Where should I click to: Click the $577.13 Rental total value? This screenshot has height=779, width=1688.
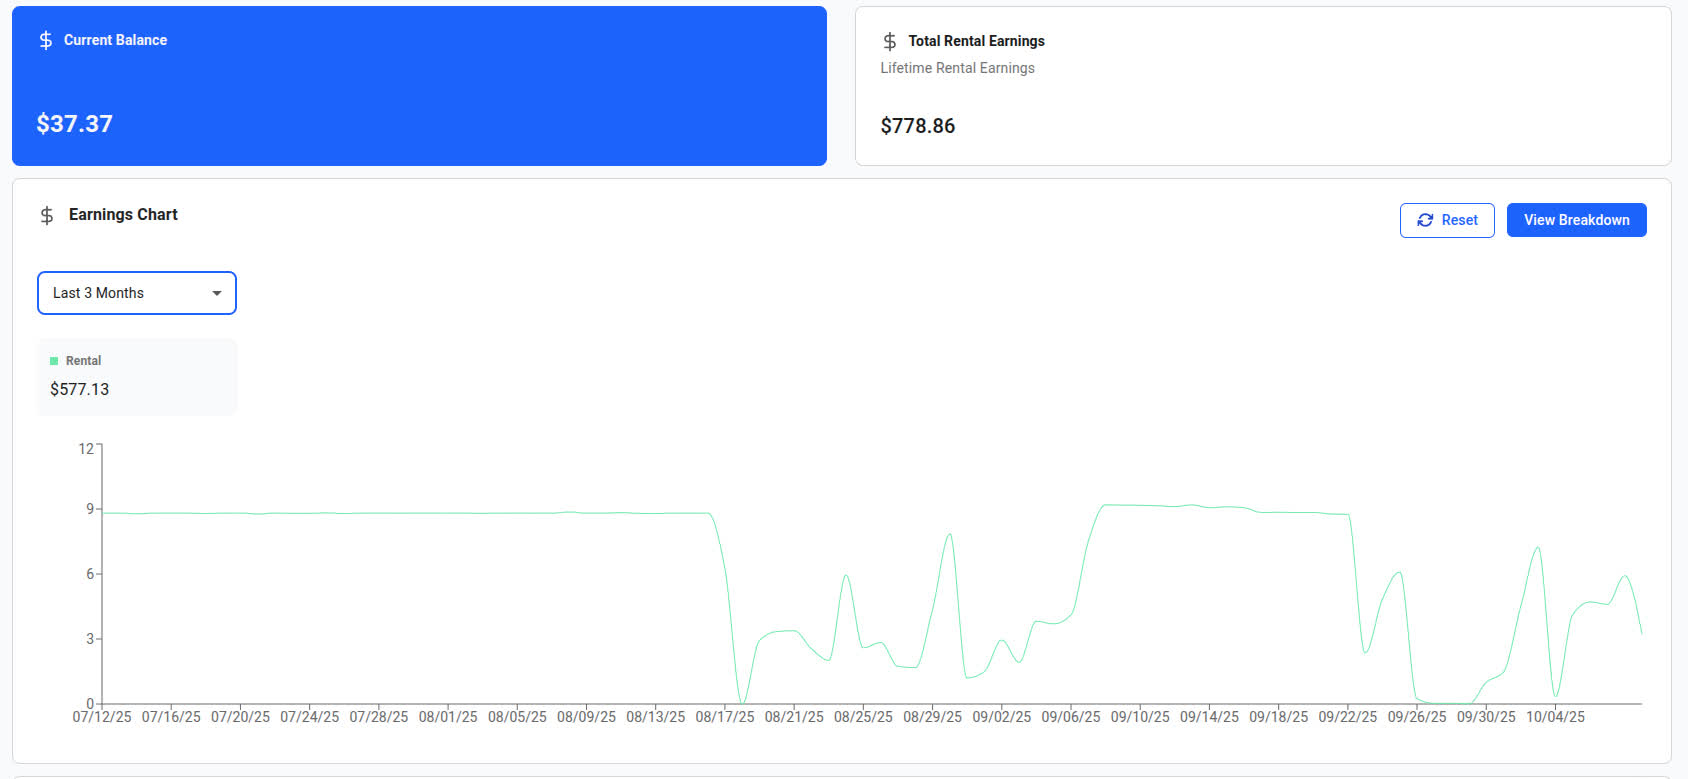tap(80, 389)
